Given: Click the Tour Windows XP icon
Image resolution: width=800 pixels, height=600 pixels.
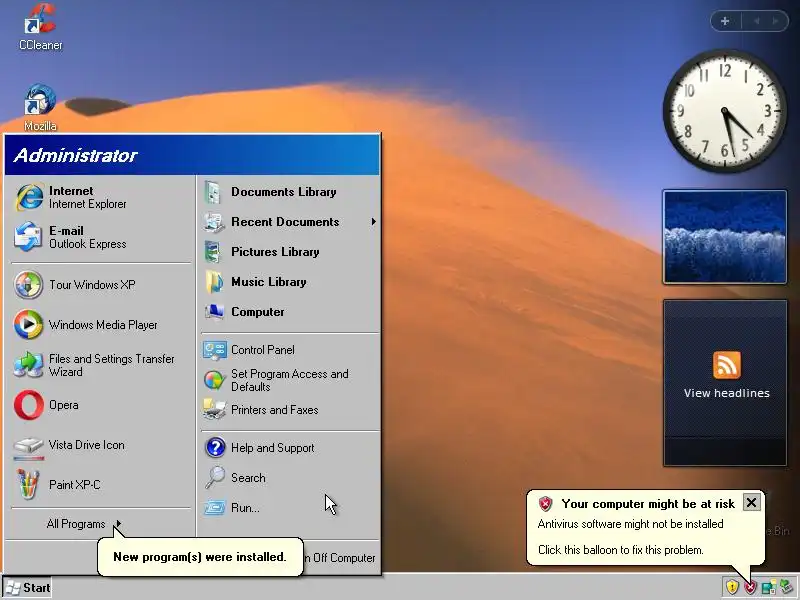Looking at the screenshot, I should [28, 284].
